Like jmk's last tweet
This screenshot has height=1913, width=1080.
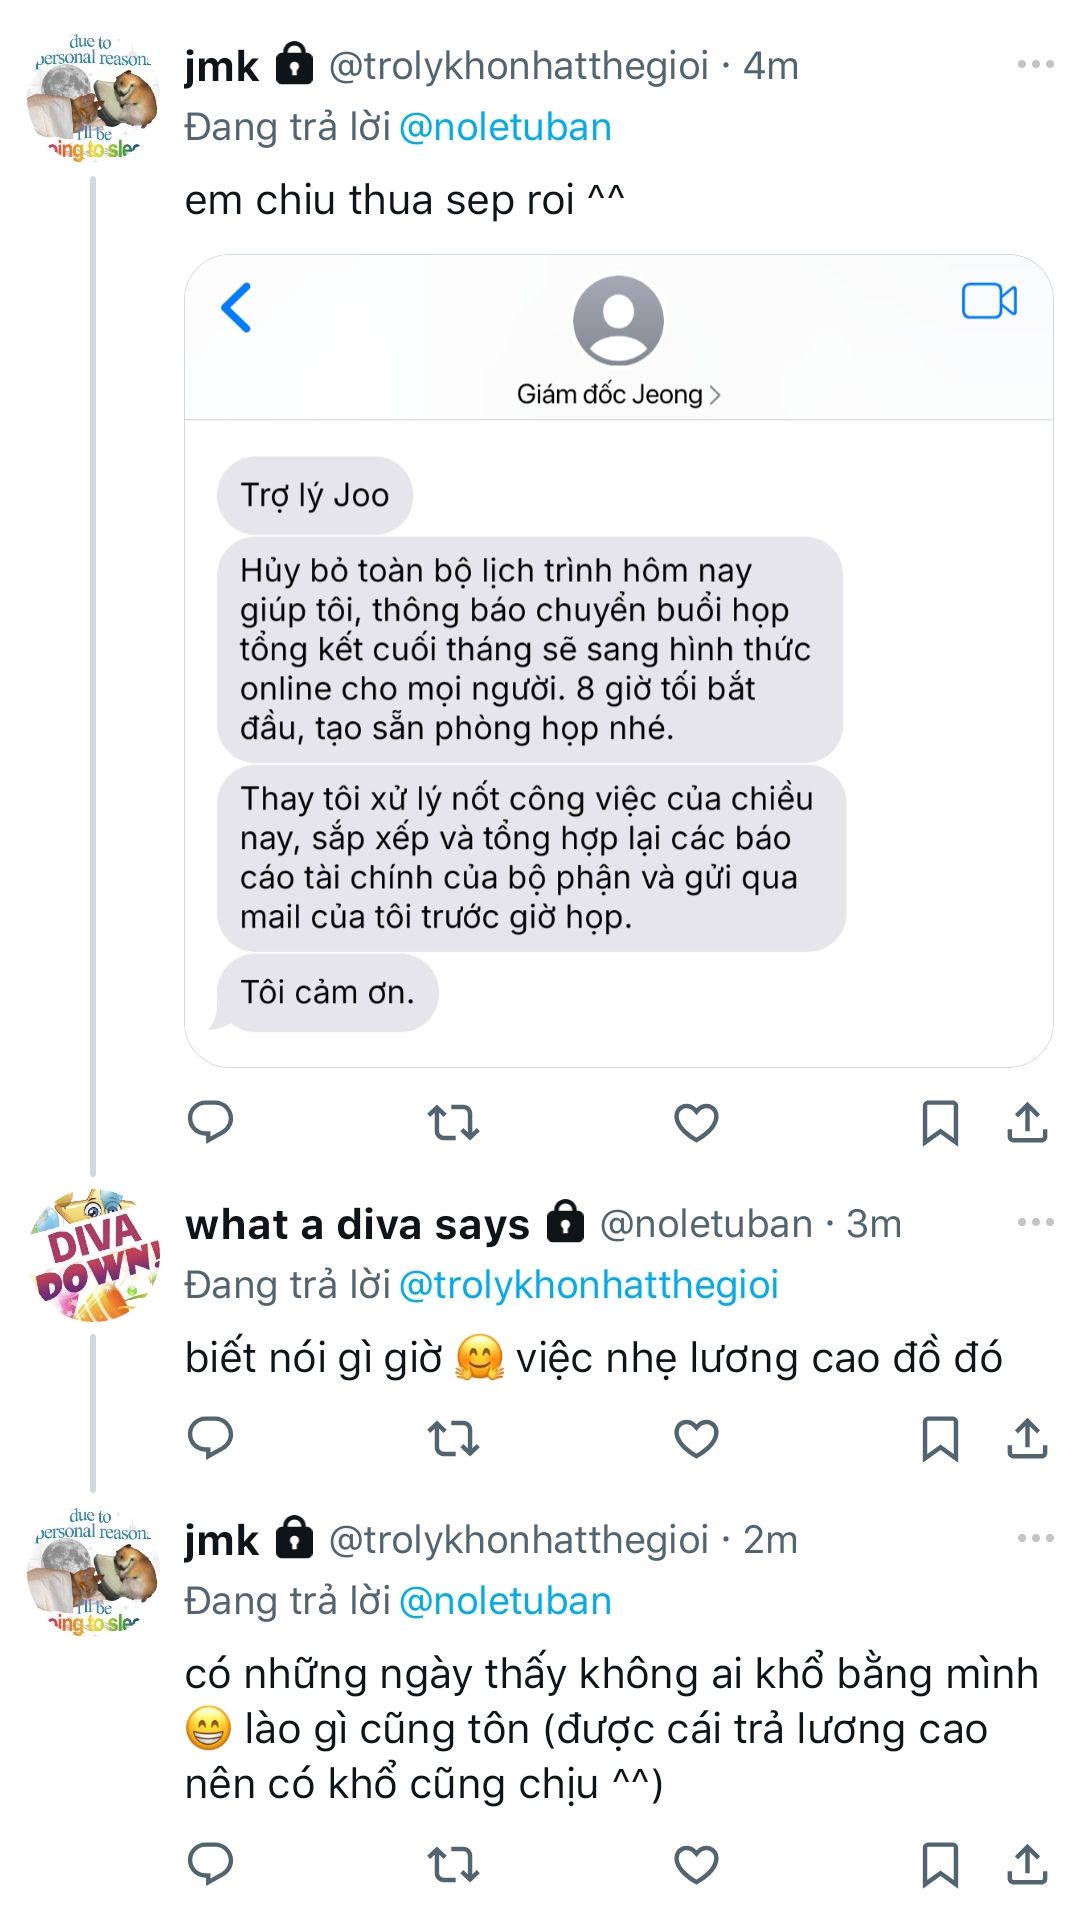[696, 1864]
